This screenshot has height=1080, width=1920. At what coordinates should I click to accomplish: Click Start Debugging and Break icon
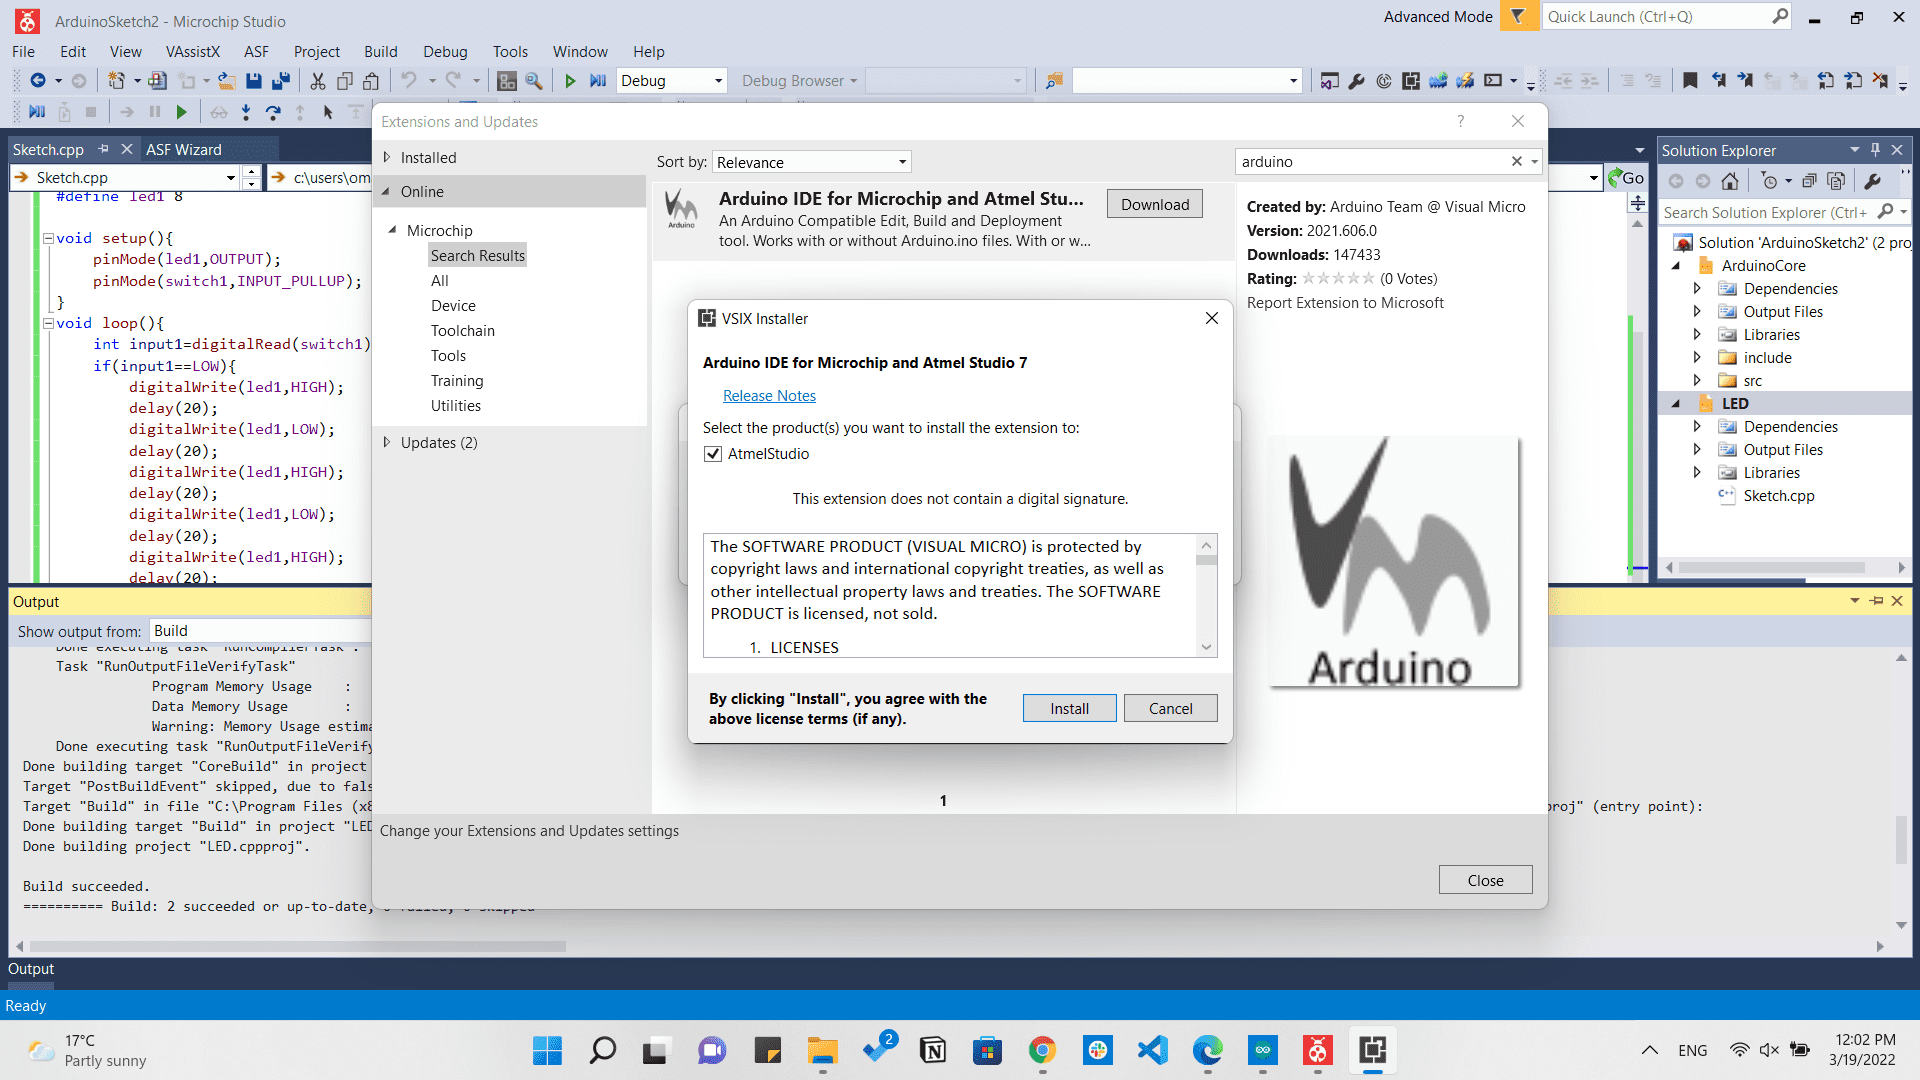598,81
